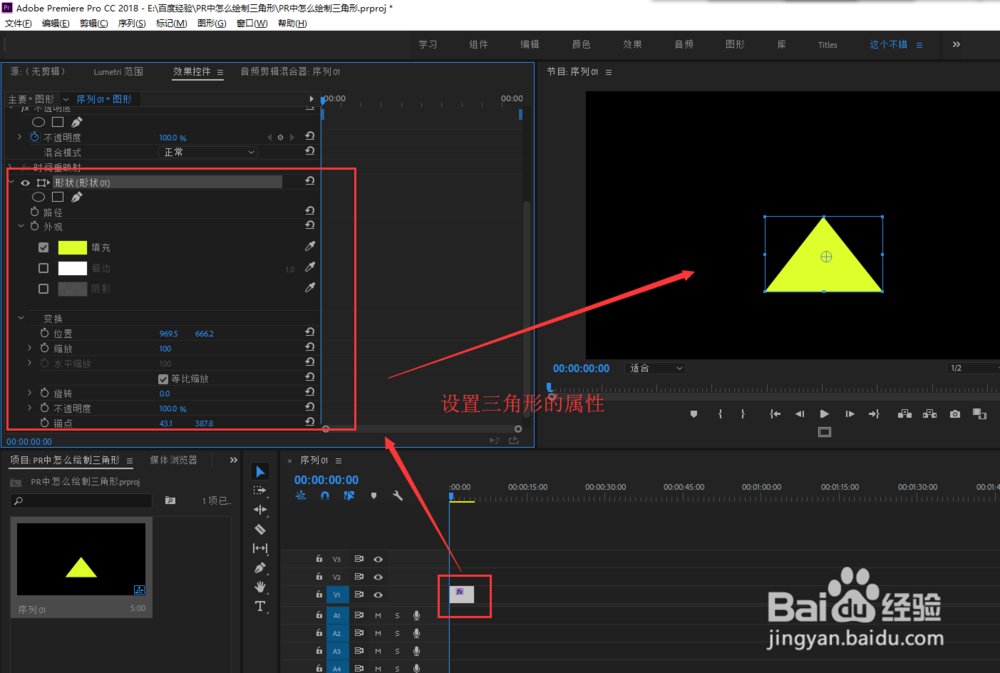Screen dimensions: 1000x673
Task: Open 文件(F) menu
Action: click(x=18, y=24)
